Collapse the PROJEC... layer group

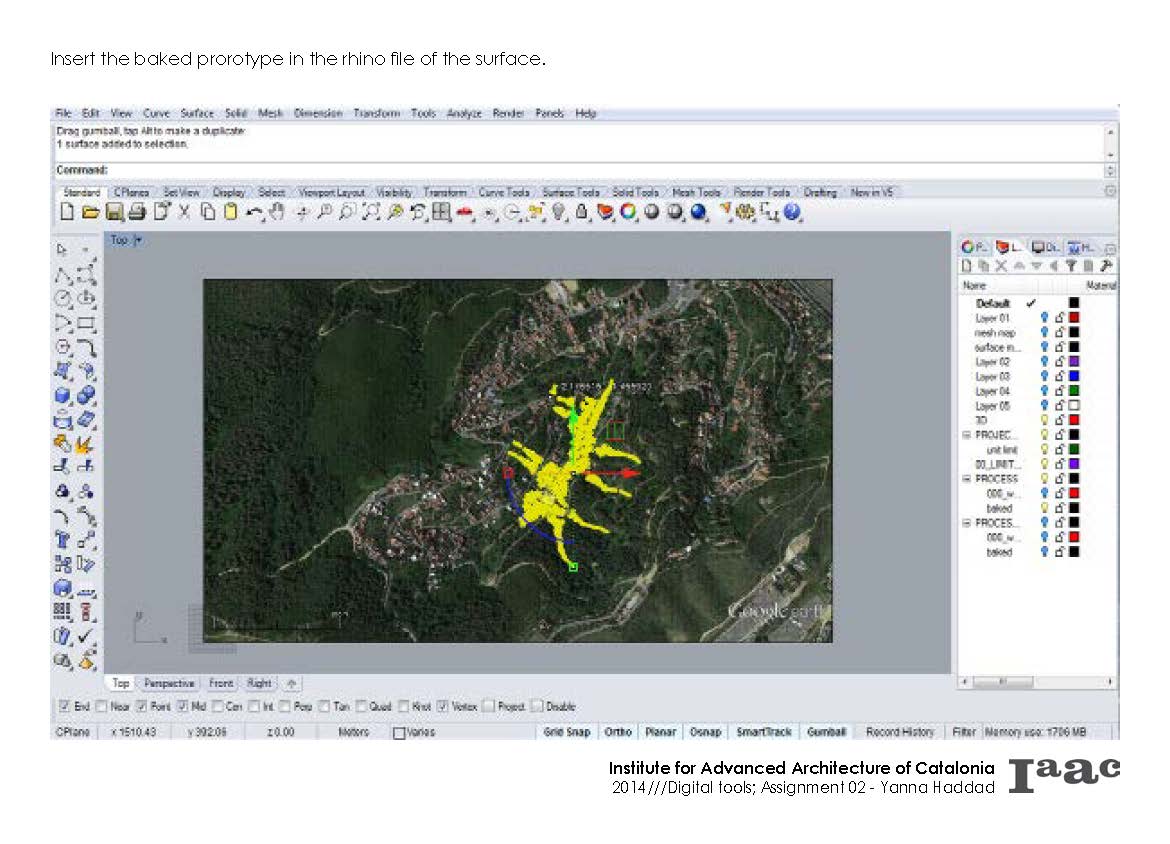[967, 435]
